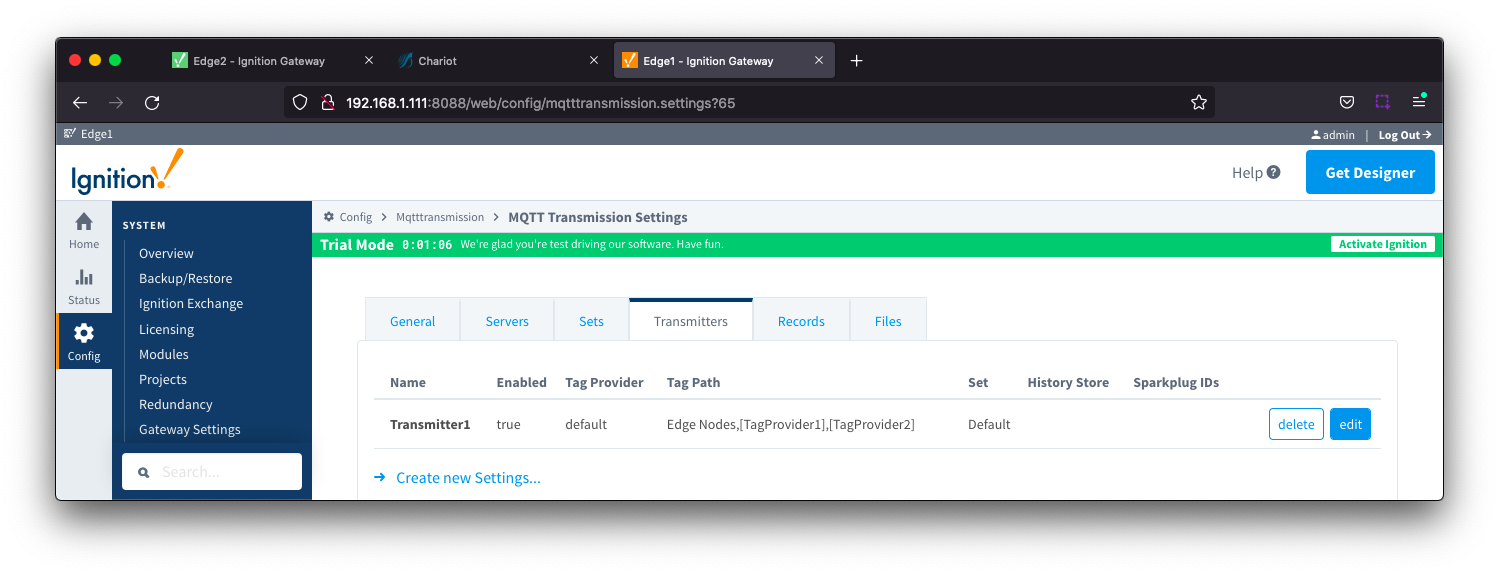Open the Mqtttransmission breadcrumb link
This screenshot has height=574, width=1499.
point(440,217)
